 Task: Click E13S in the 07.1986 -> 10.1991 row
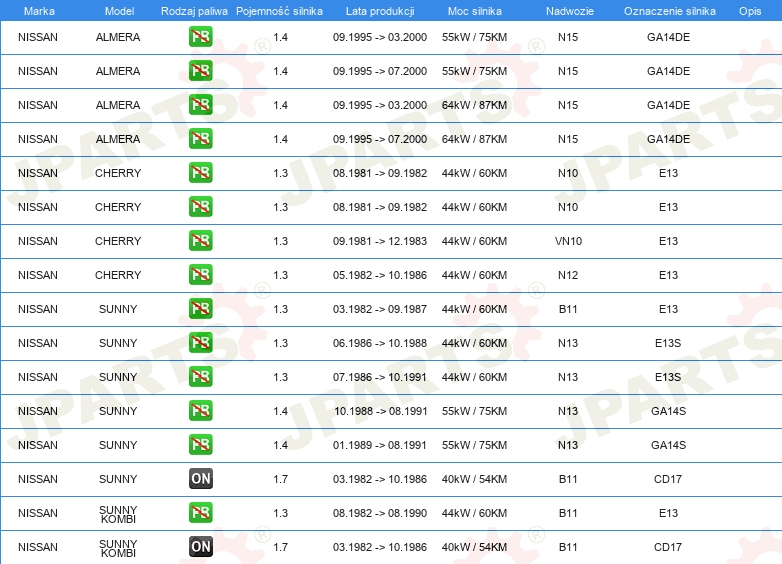(668, 377)
